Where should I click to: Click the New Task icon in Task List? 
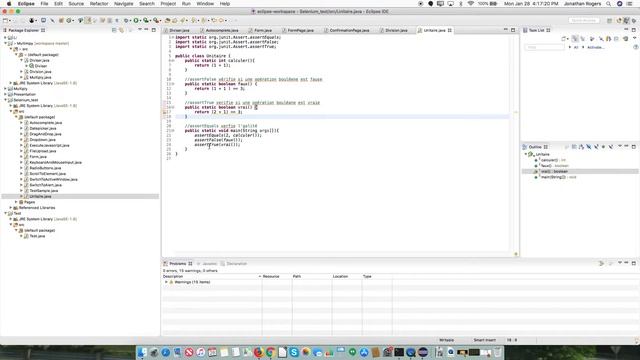point(564,39)
